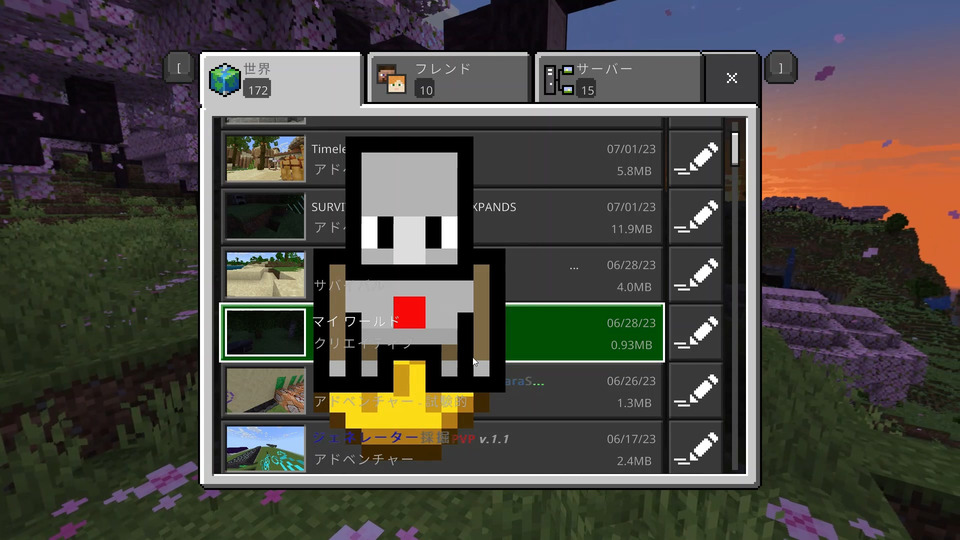
Task: Edit the Timeless world dated 07/01/23
Action: (696, 159)
